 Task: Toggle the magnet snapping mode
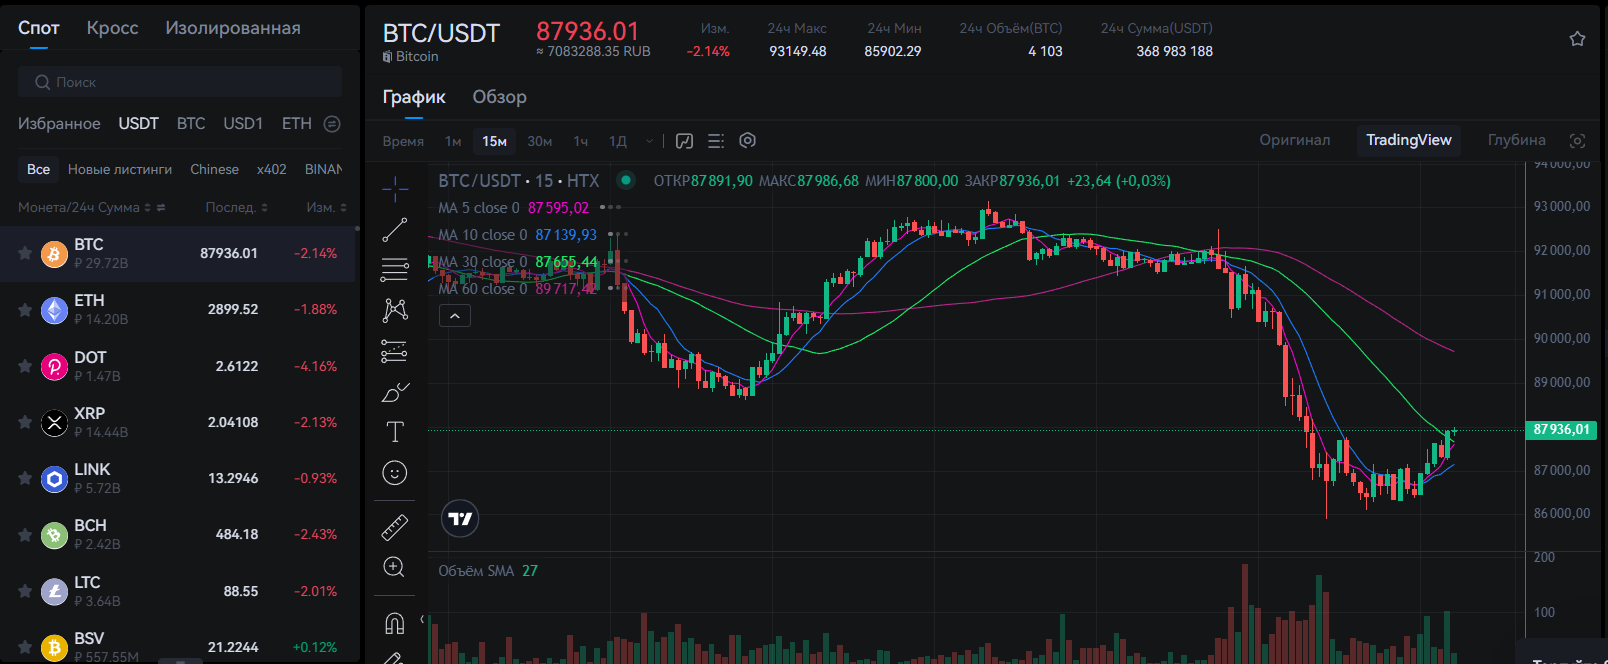pos(395,623)
